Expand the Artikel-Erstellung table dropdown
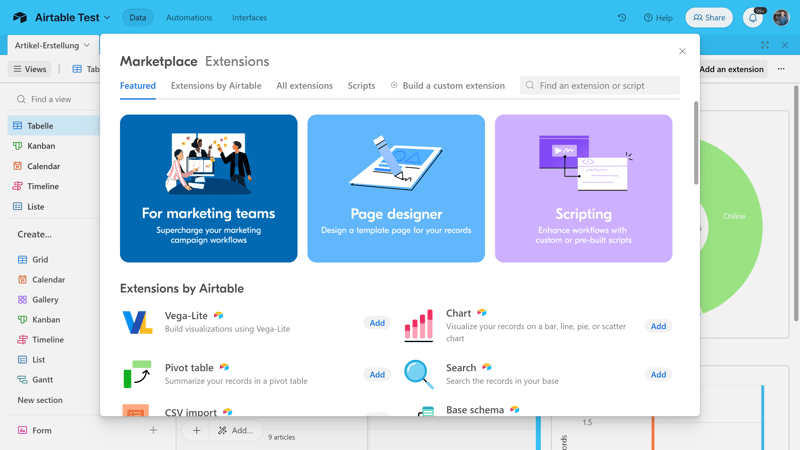 [x=87, y=45]
